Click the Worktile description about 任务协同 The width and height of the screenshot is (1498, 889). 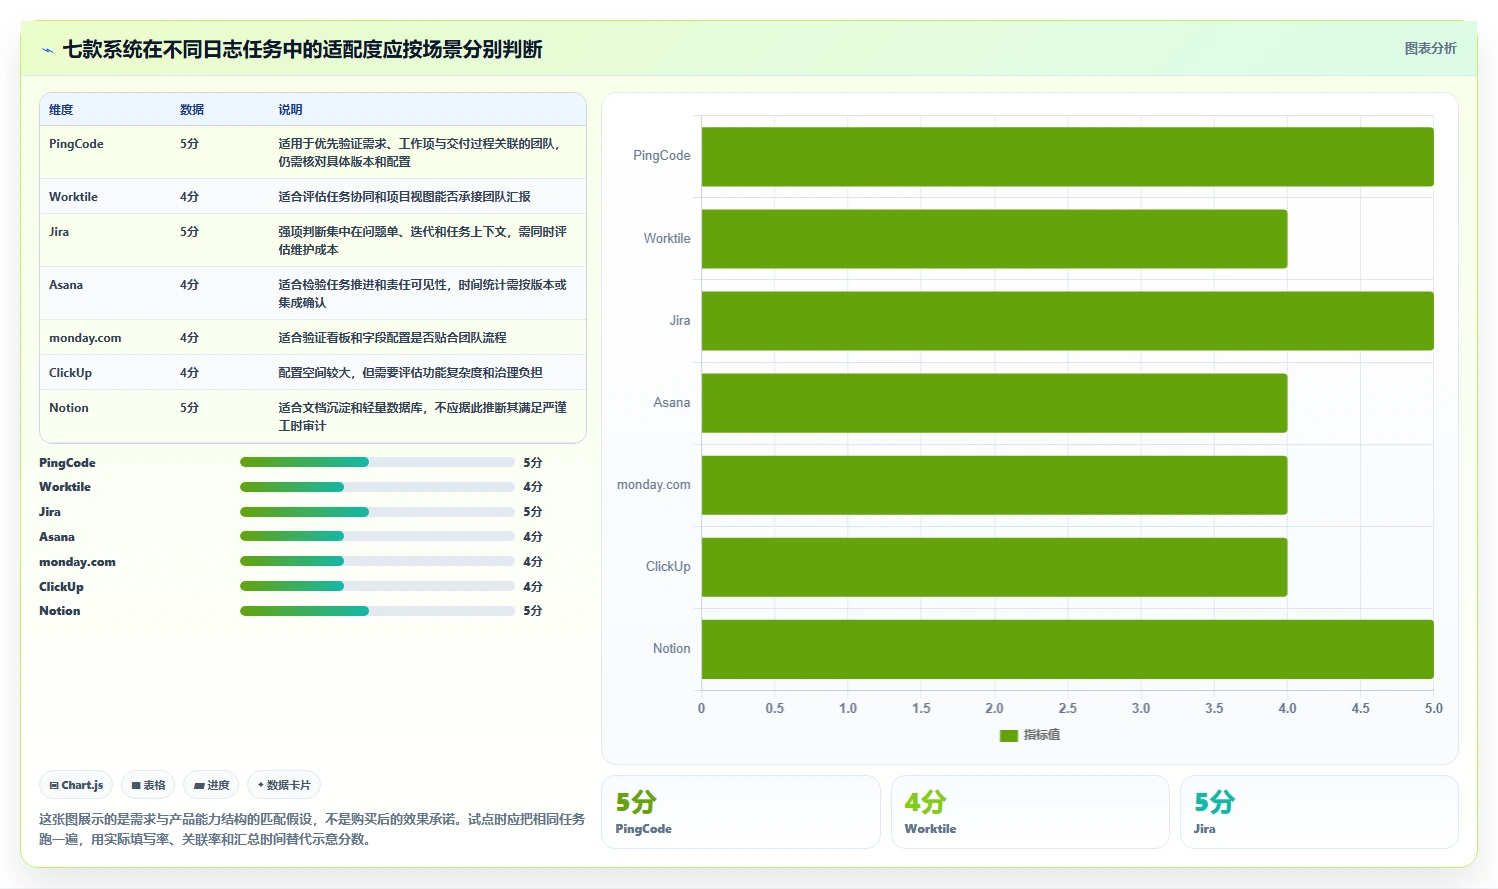[404, 197]
